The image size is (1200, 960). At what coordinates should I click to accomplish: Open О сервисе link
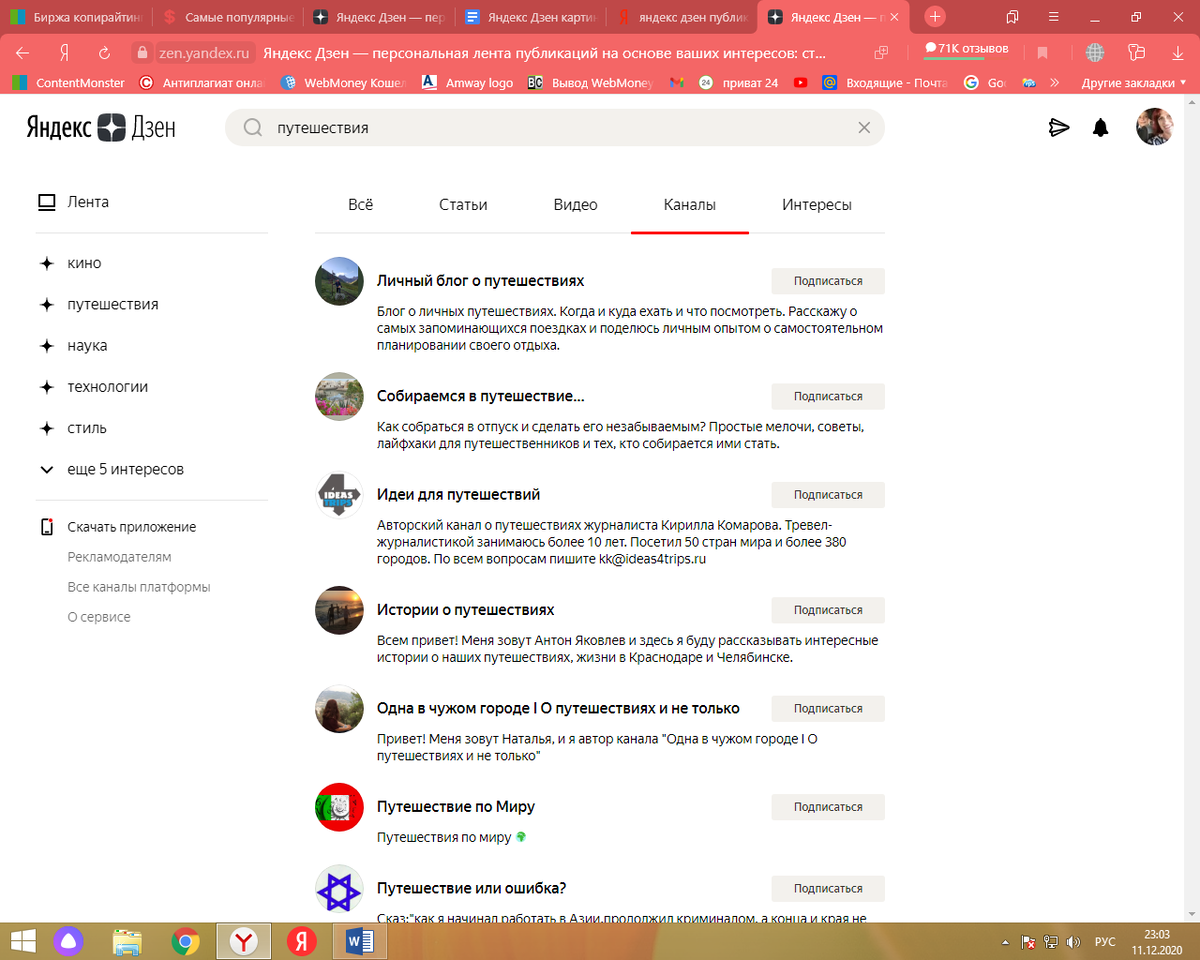click(x=99, y=617)
